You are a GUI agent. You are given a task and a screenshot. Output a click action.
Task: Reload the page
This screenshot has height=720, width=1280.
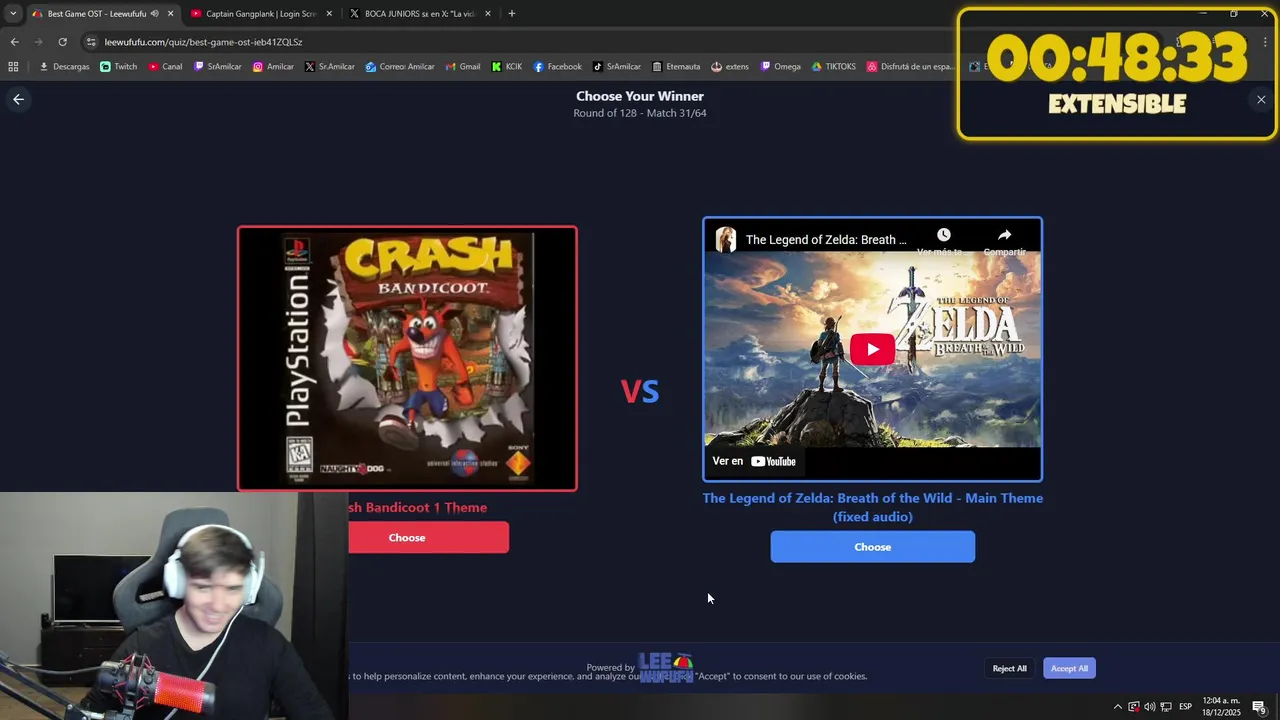pos(62,42)
